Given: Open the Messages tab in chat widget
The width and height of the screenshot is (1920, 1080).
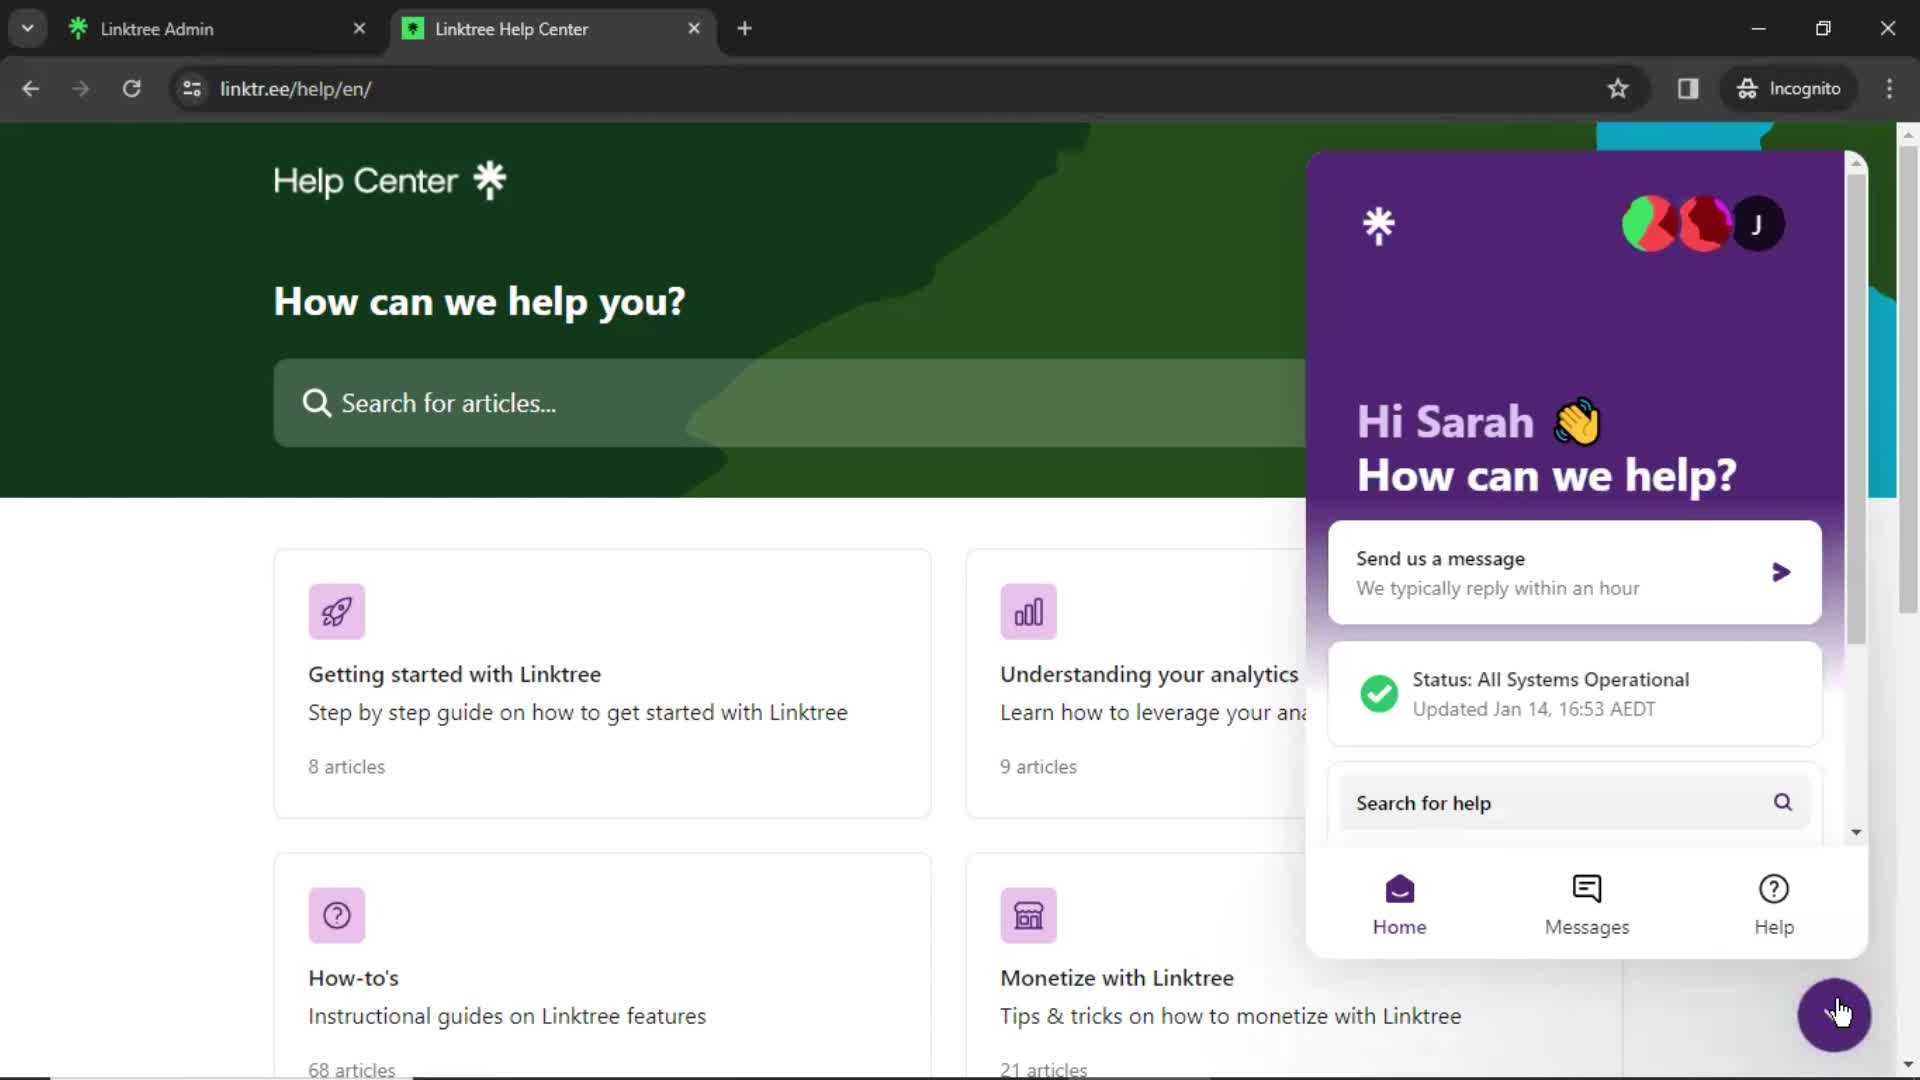Looking at the screenshot, I should tap(1587, 905).
